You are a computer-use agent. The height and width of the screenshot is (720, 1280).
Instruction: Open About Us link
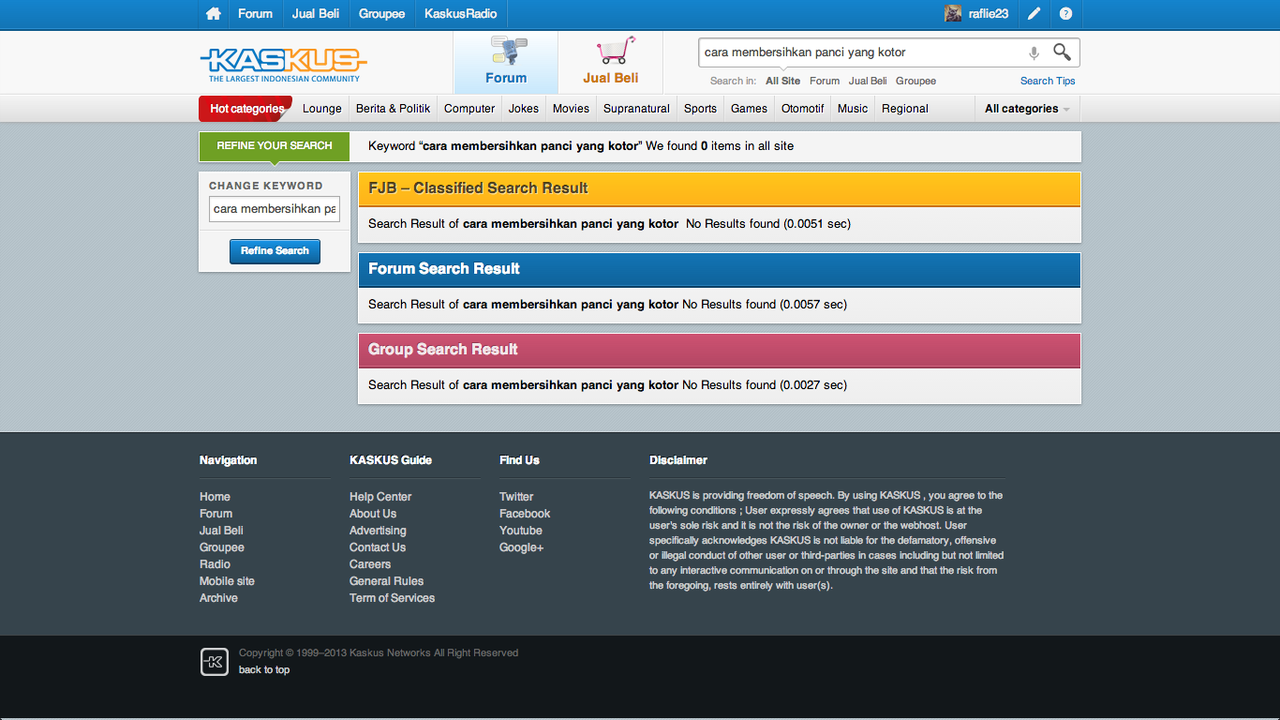(373, 514)
